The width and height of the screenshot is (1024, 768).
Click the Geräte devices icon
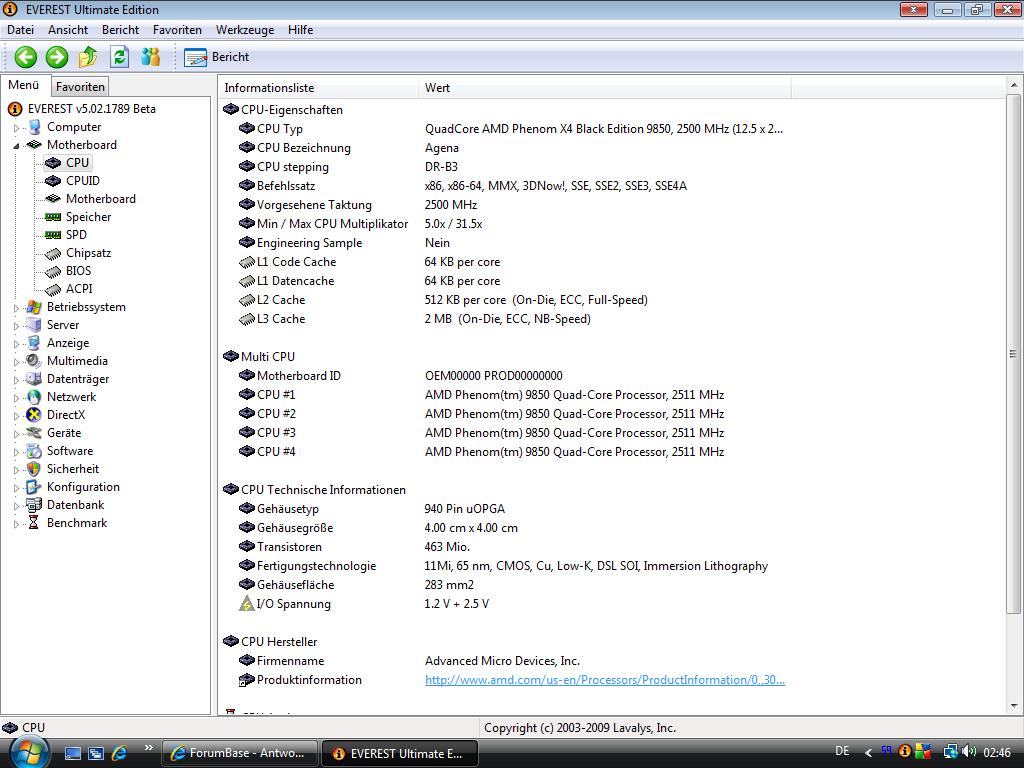pyautogui.click(x=33, y=433)
